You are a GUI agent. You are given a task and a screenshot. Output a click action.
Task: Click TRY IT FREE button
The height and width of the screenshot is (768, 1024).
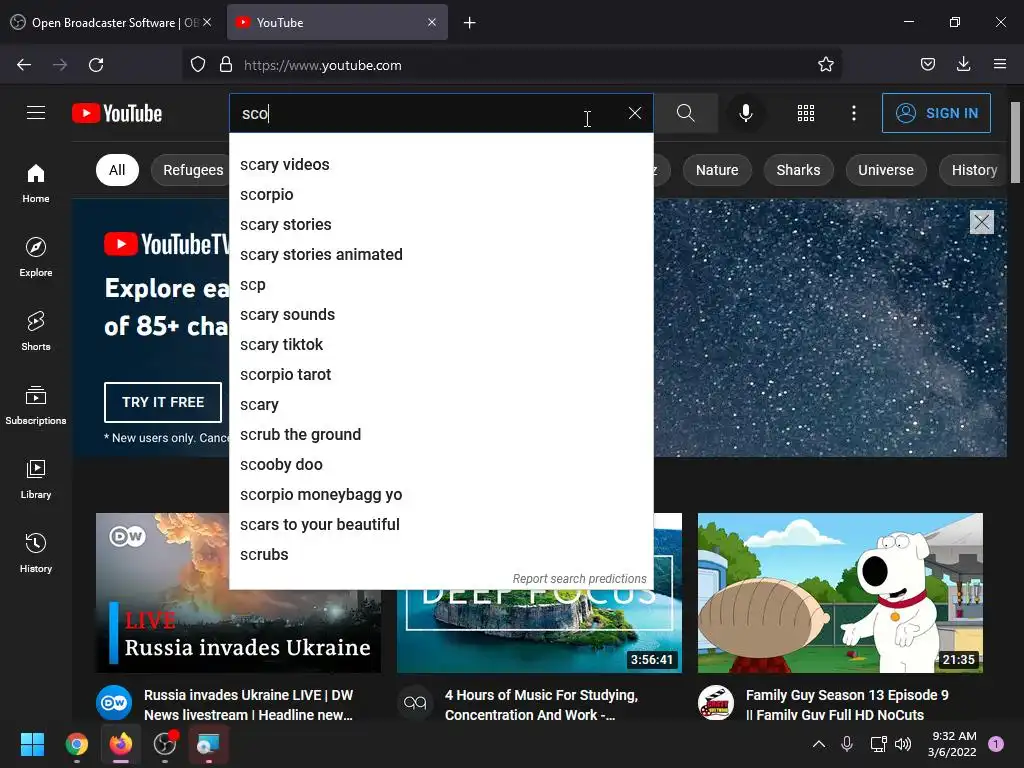(163, 402)
